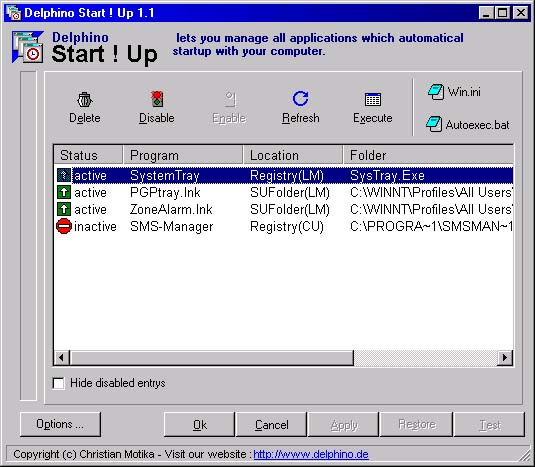The width and height of the screenshot is (535, 467).
Task: Sort the list by the Location column header
Action: tap(293, 155)
